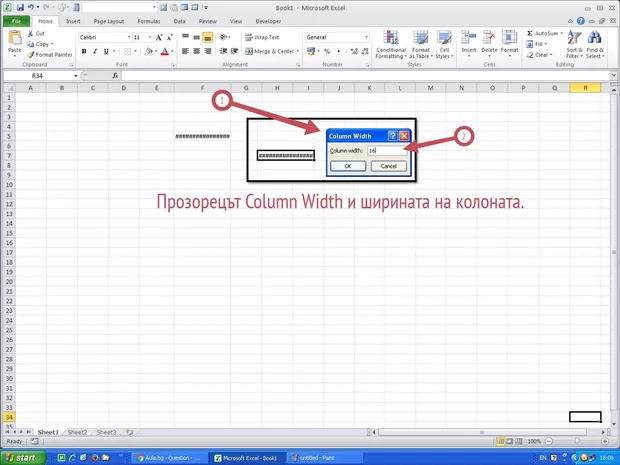This screenshot has height=465, width=620.
Task: Apply Bold formatting
Action: click(x=82, y=51)
